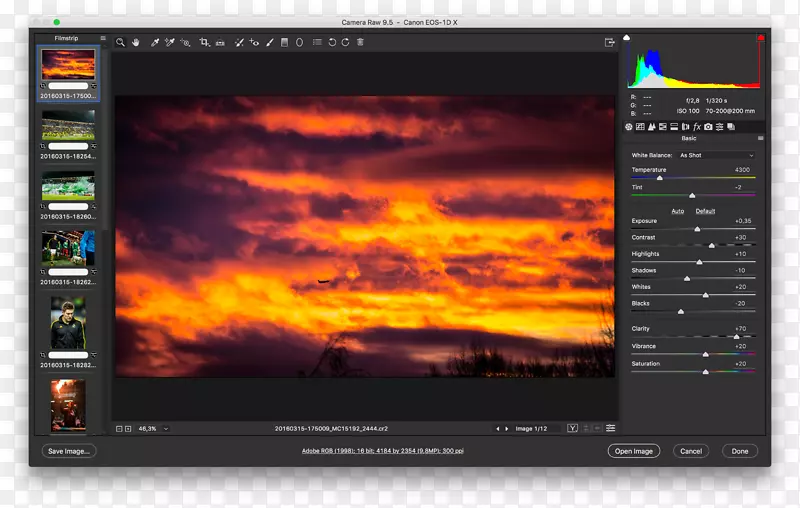Switch to the HSL / Grayscale panel tab

pos(663,126)
